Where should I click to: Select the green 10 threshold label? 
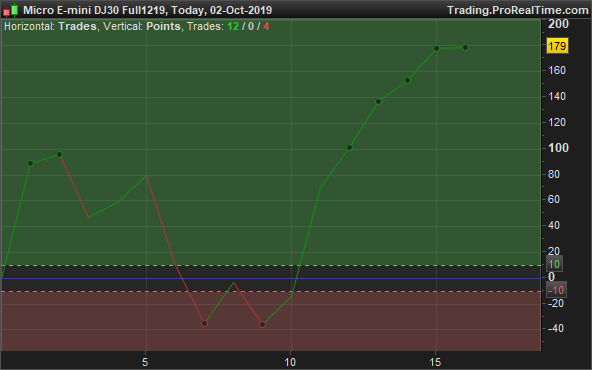pos(554,264)
